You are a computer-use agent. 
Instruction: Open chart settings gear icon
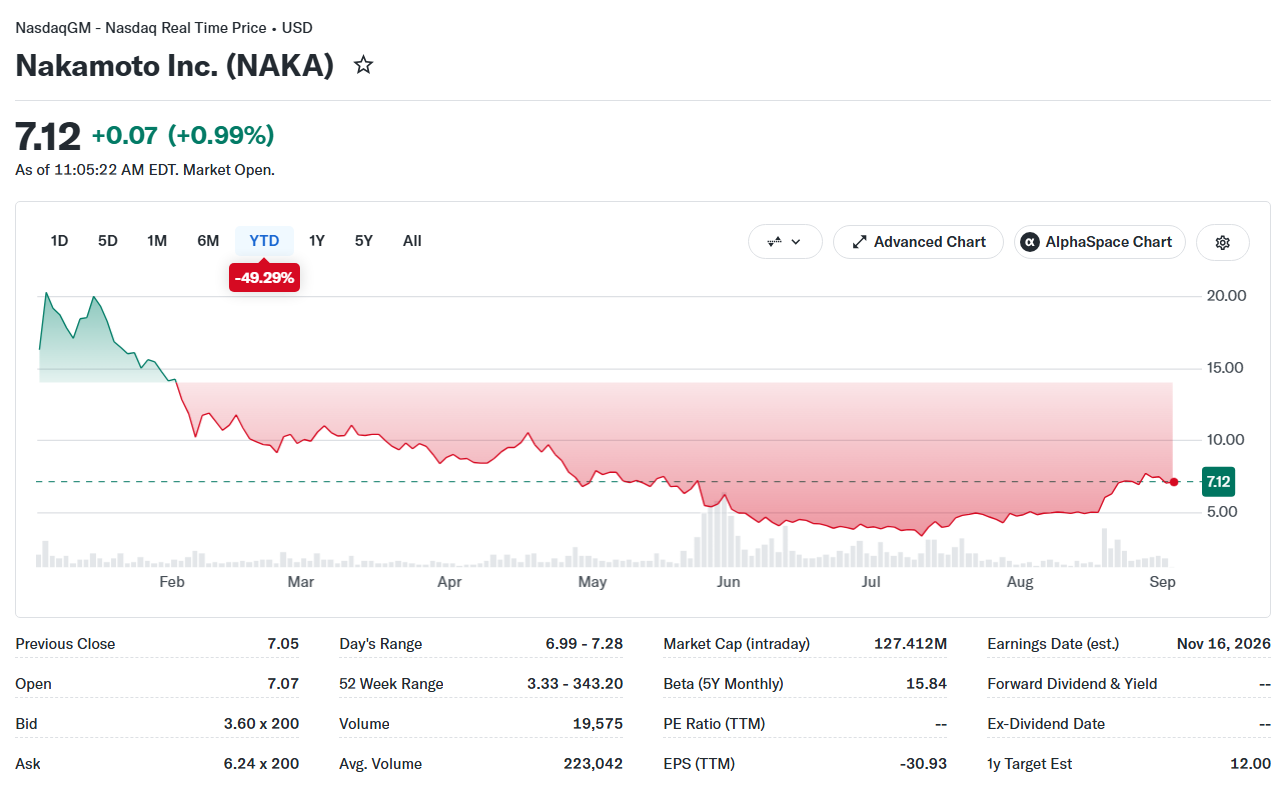1222,242
